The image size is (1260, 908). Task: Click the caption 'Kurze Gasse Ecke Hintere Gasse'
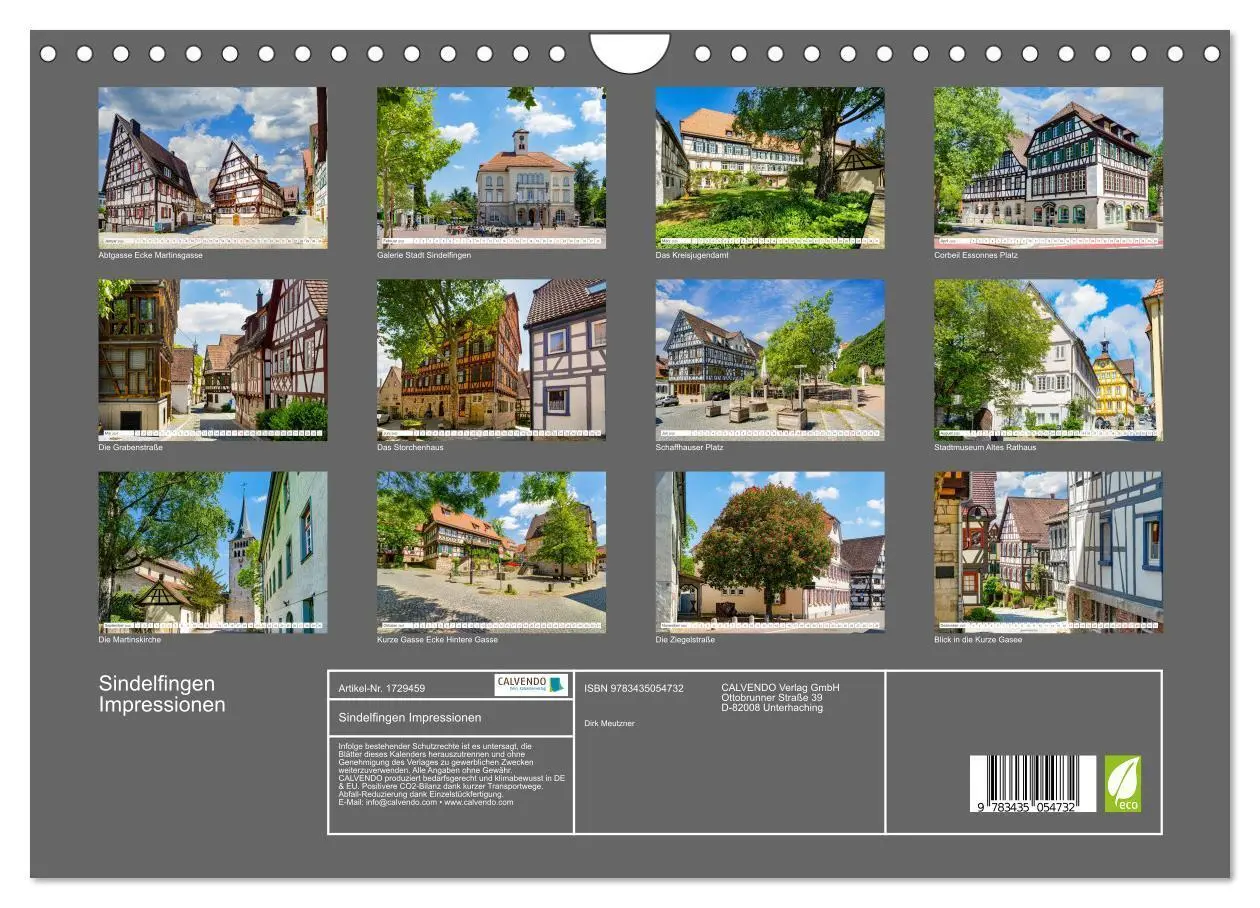(437, 639)
